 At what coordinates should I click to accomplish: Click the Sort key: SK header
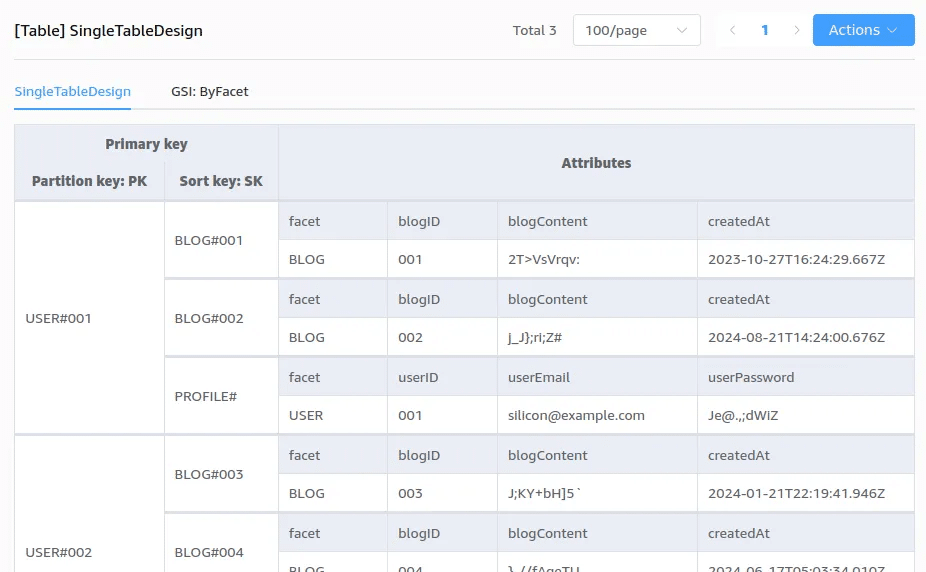pyautogui.click(x=221, y=182)
